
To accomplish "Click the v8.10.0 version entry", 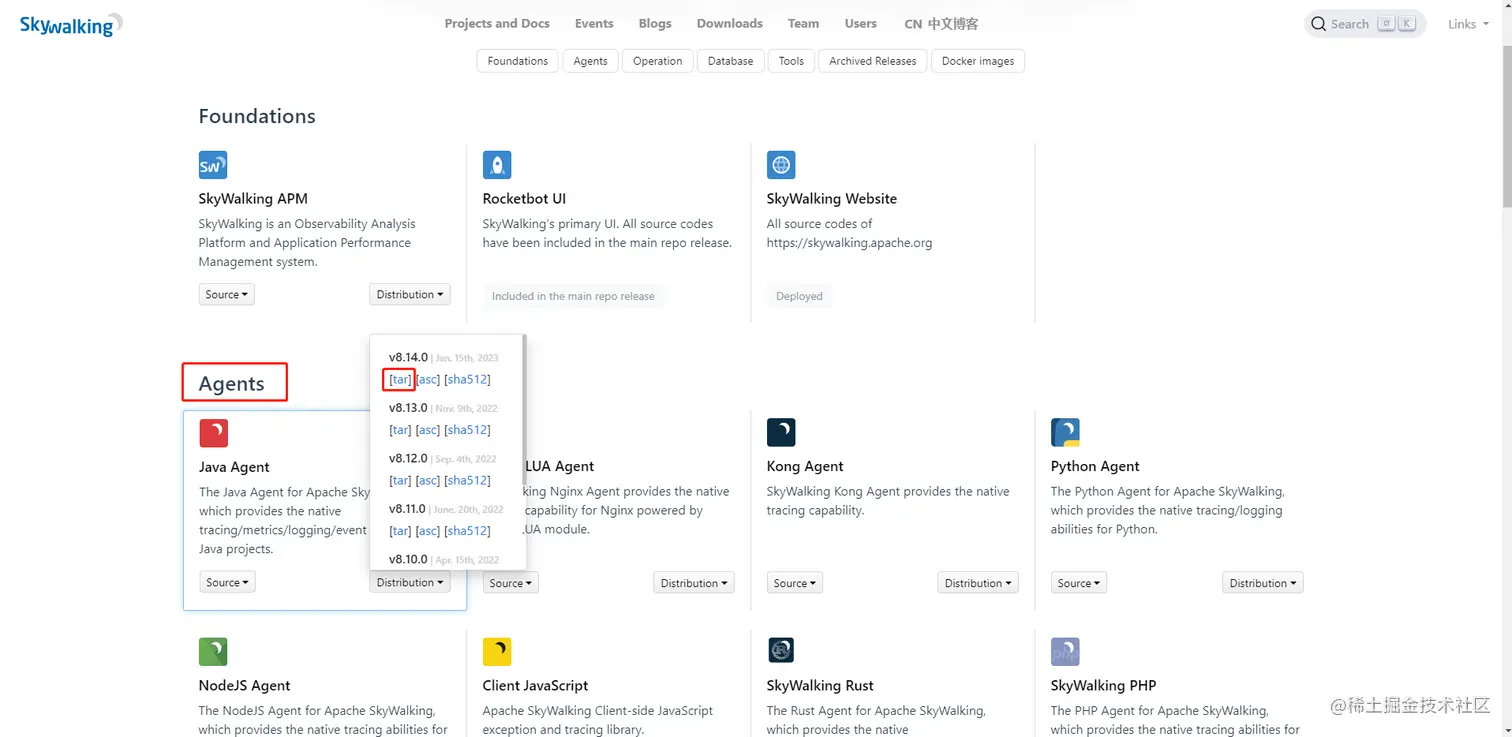I will 408,559.
